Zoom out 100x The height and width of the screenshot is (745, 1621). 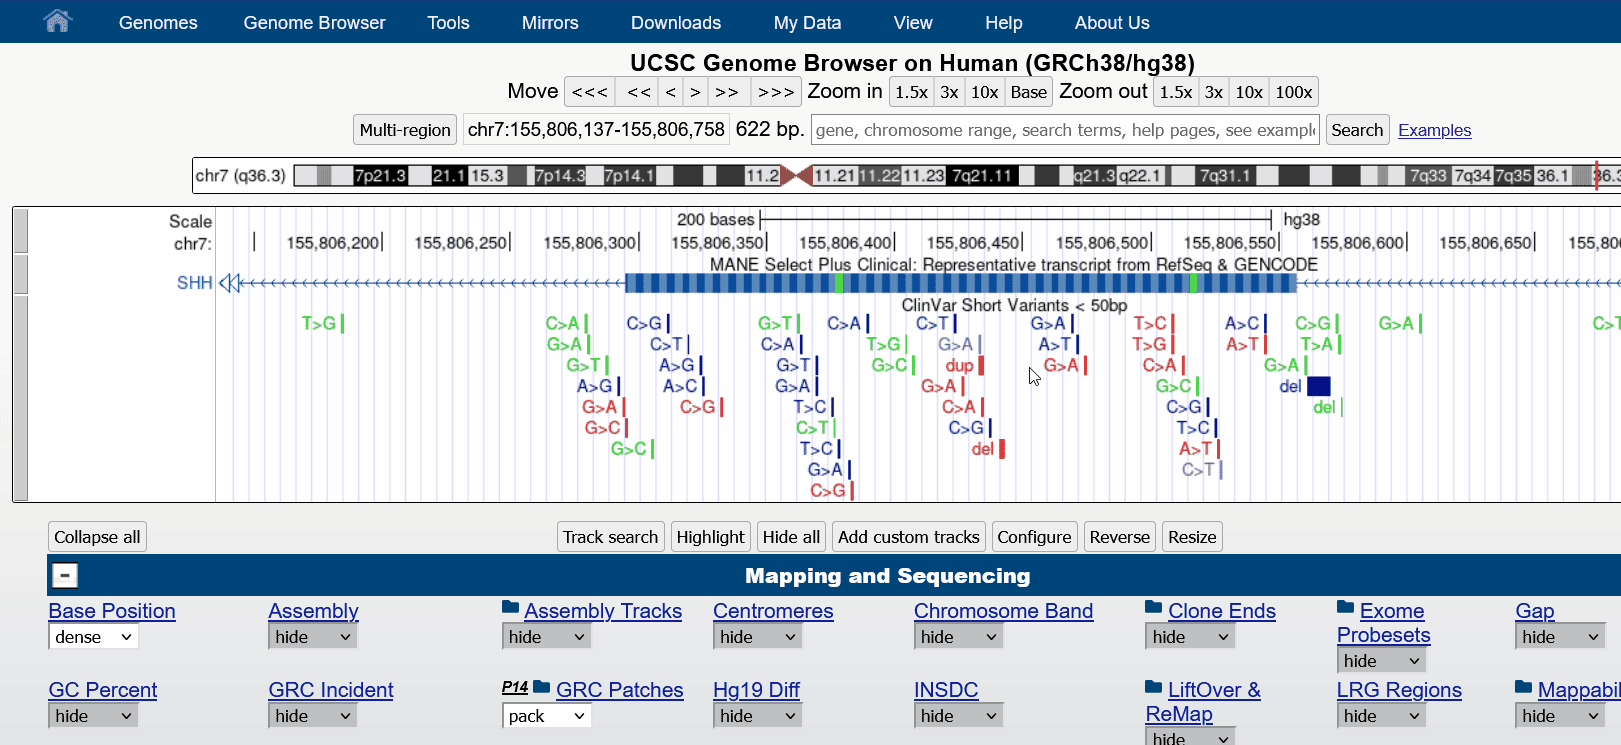pyautogui.click(x=1294, y=92)
